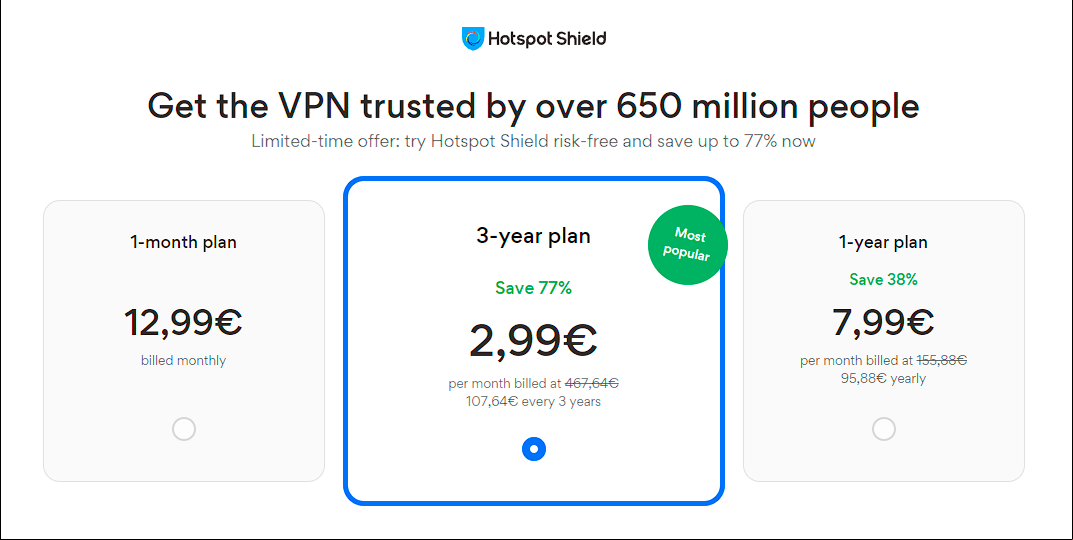Click the 12,99€ monthly price
Image resolution: width=1073 pixels, height=540 pixels.
click(x=183, y=322)
